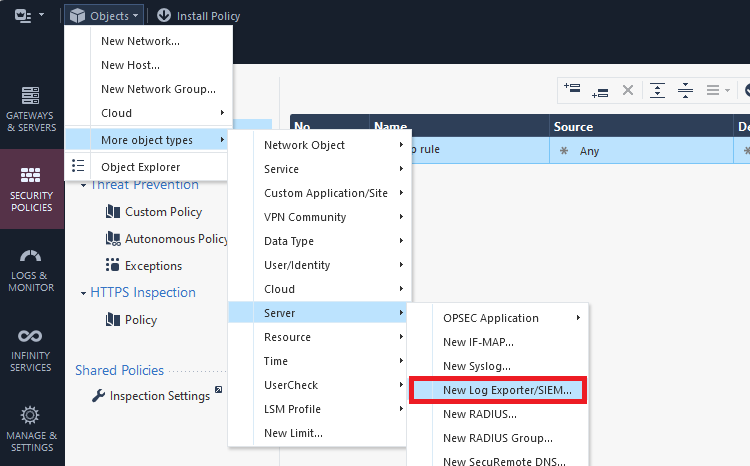Select Custom Policy under Threat Prevention
750x466 pixels.
[163, 212]
